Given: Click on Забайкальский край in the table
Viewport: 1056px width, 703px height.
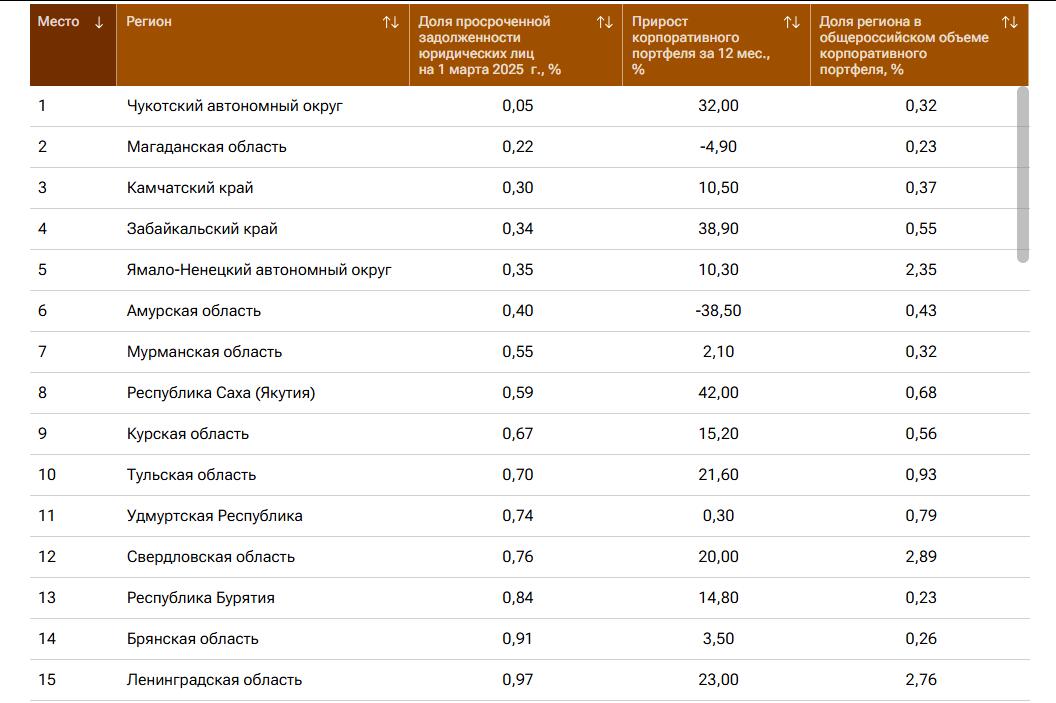Looking at the screenshot, I should [202, 229].
